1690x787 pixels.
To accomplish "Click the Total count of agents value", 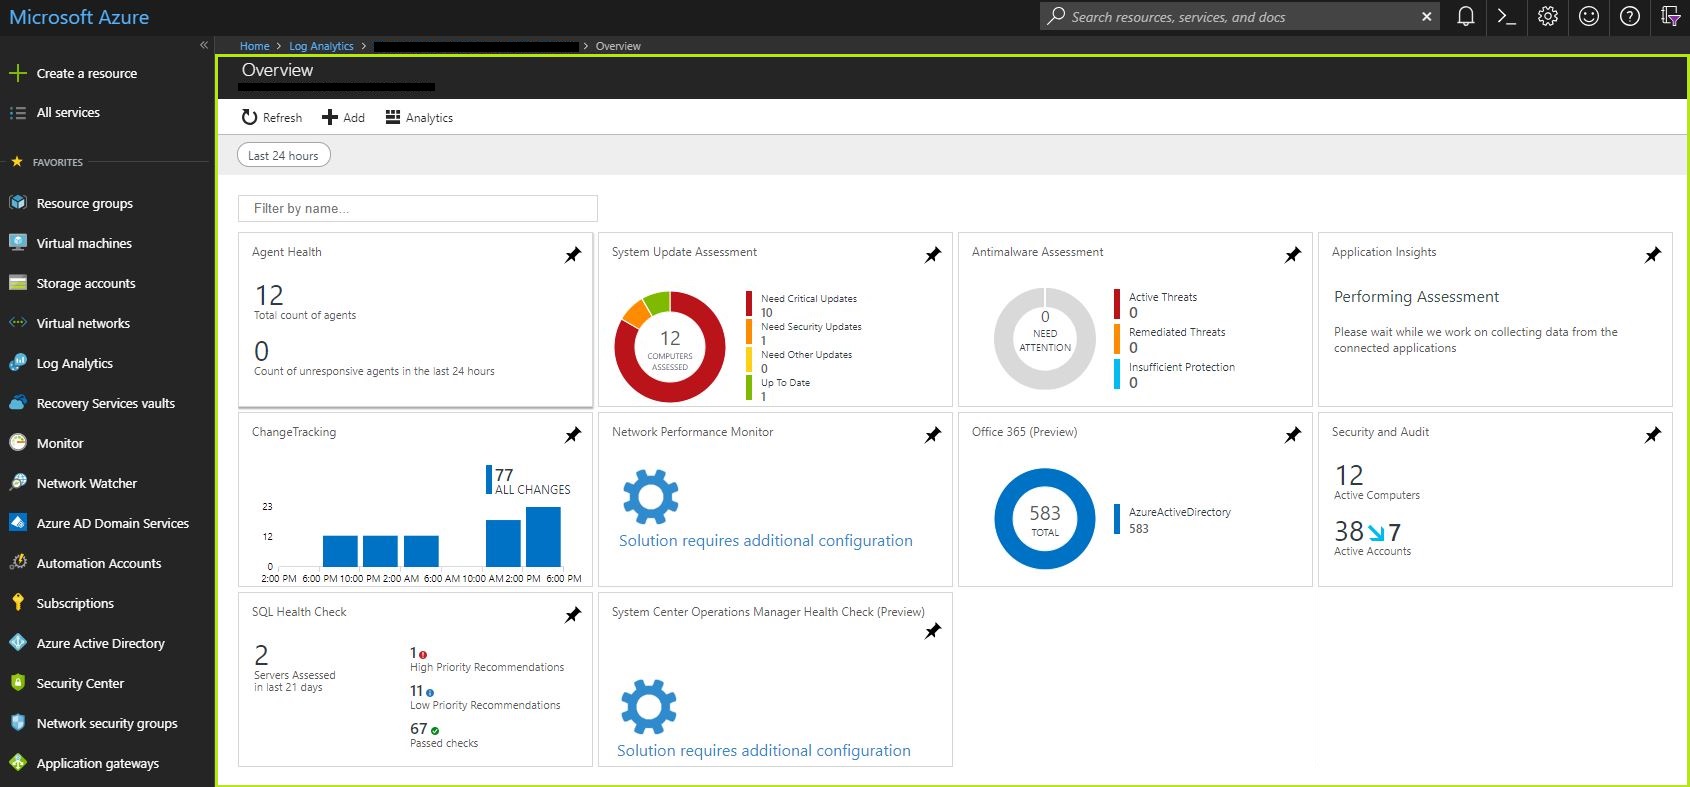I will 269,295.
